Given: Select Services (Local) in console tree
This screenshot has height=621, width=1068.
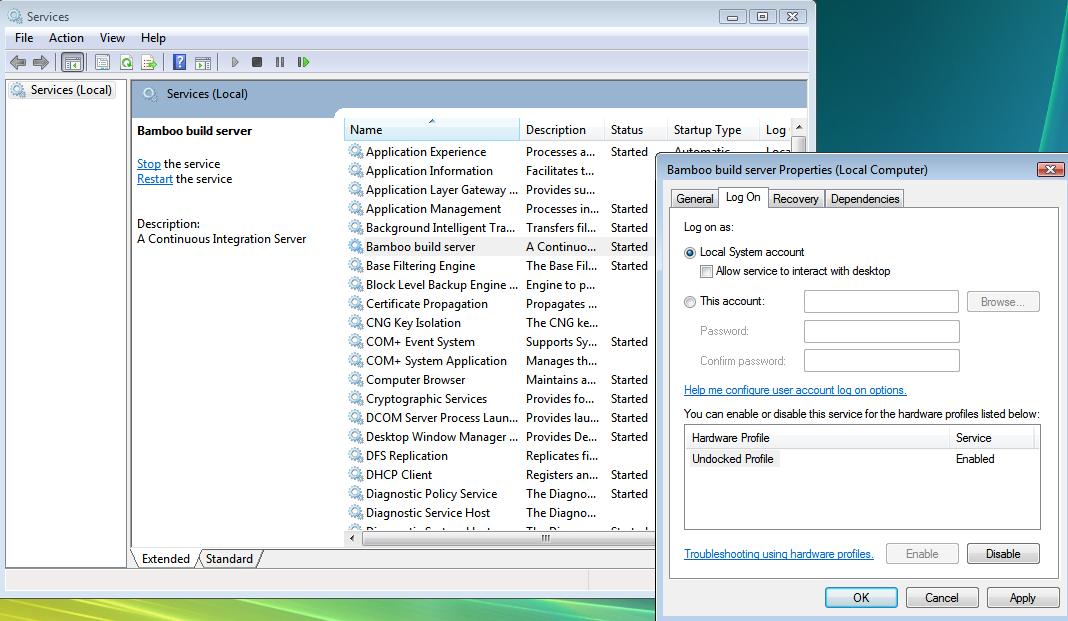Looking at the screenshot, I should pyautogui.click(x=61, y=90).
